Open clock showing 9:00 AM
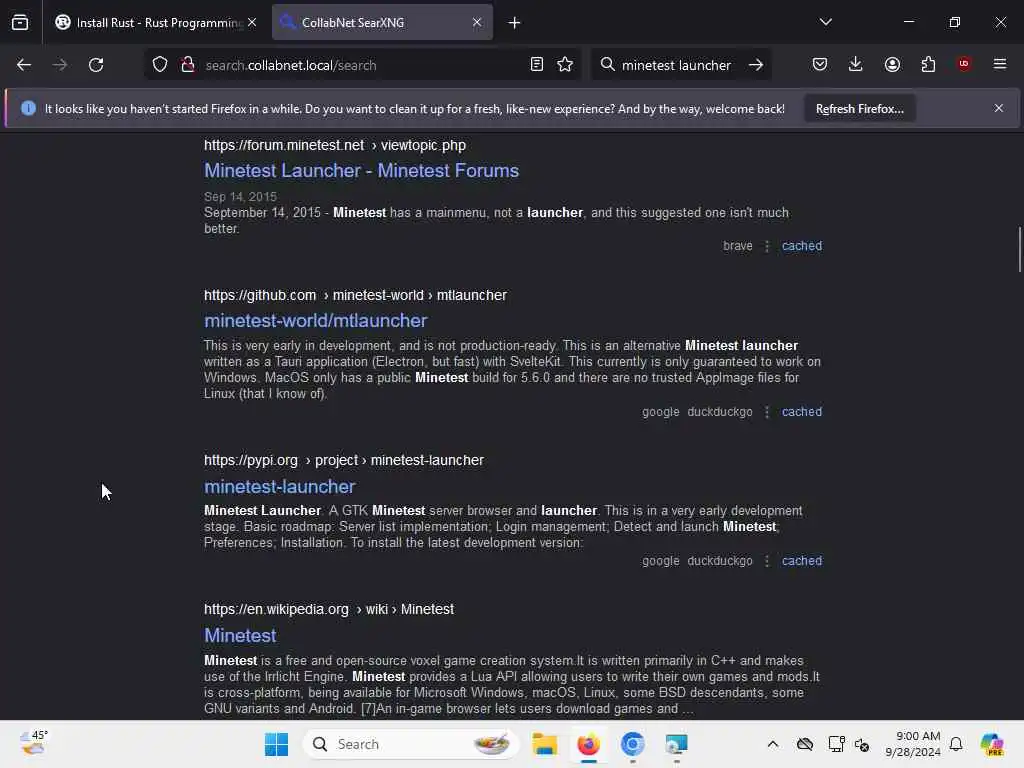Screen dimensions: 1024x768 (x=912, y=744)
